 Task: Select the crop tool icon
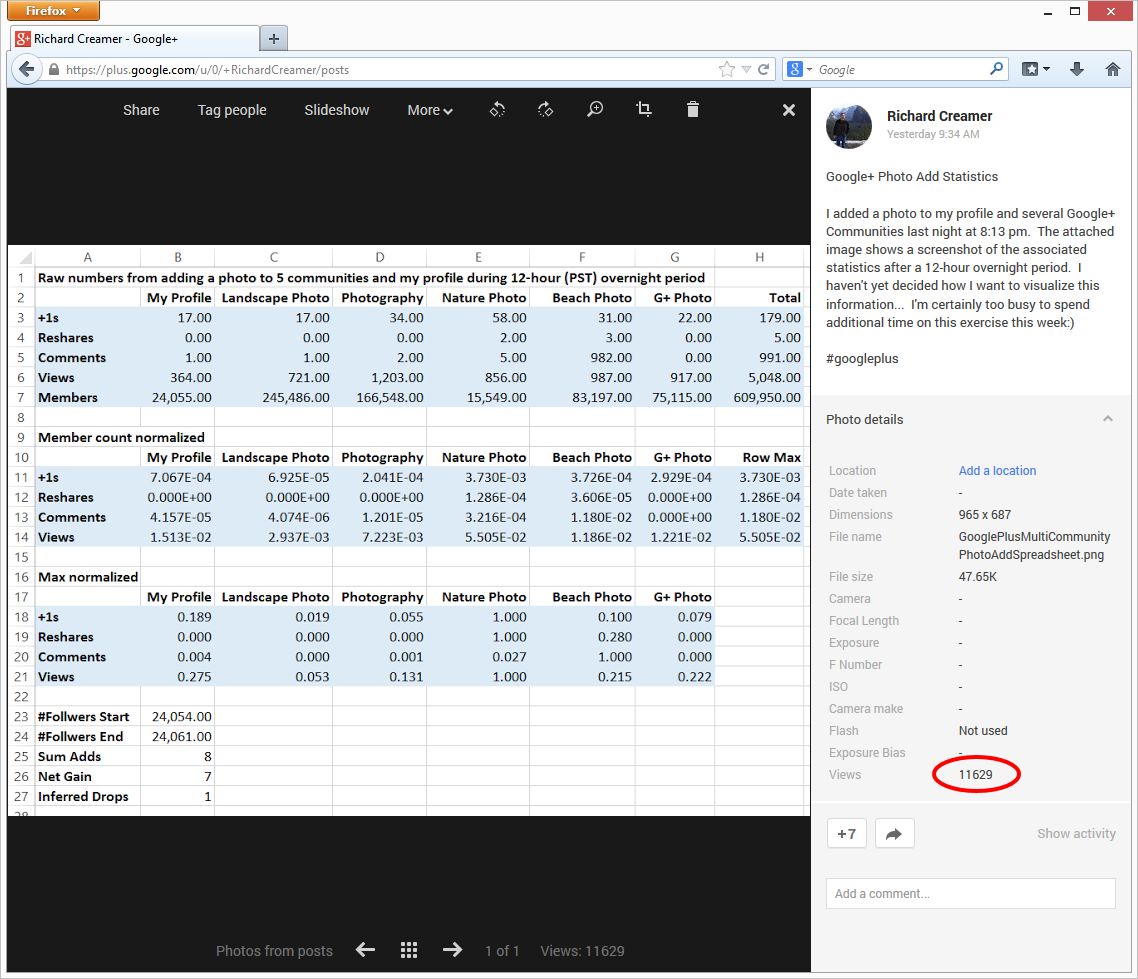(x=644, y=110)
